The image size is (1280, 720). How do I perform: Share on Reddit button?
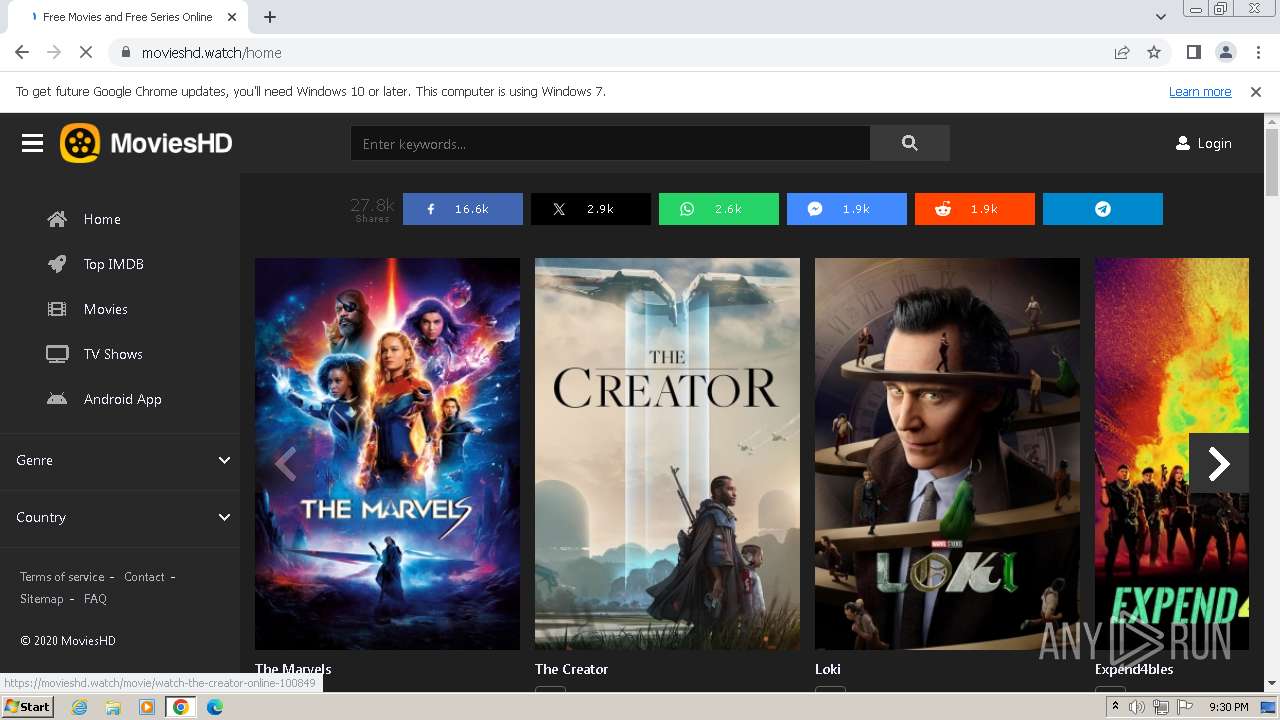975,209
